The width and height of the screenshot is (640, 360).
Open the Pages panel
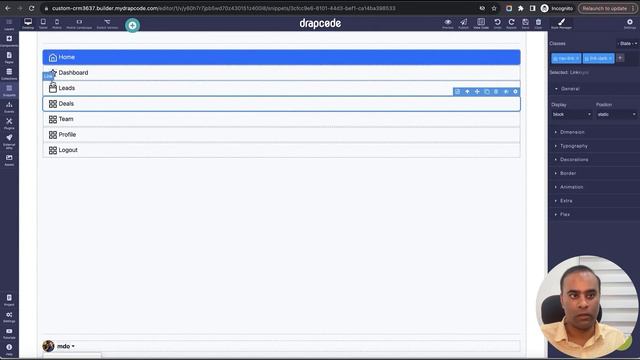coord(9,57)
